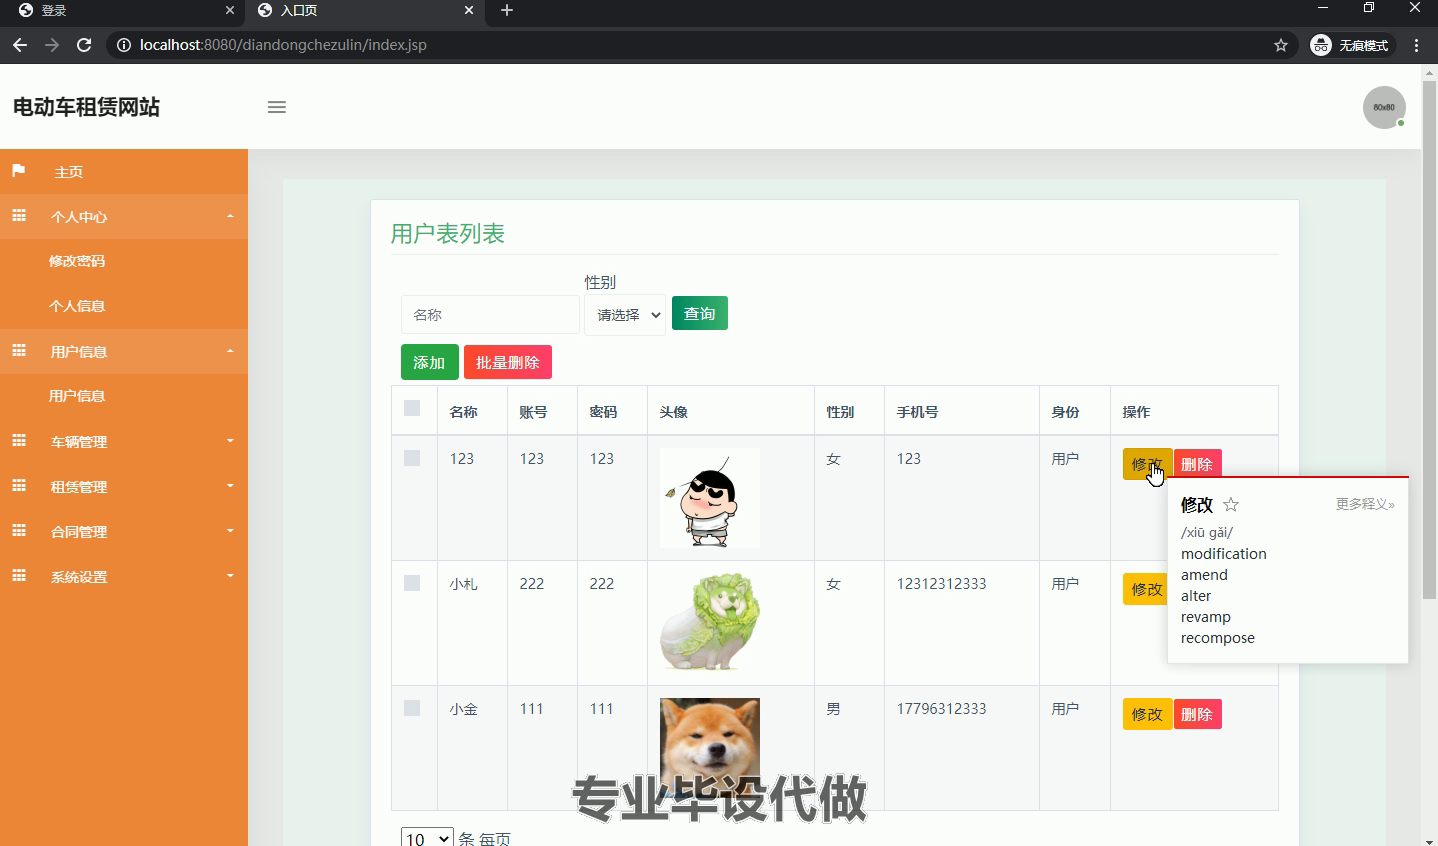Click 修改 for the 小札 row
This screenshot has height=846, width=1438.
point(1147,589)
